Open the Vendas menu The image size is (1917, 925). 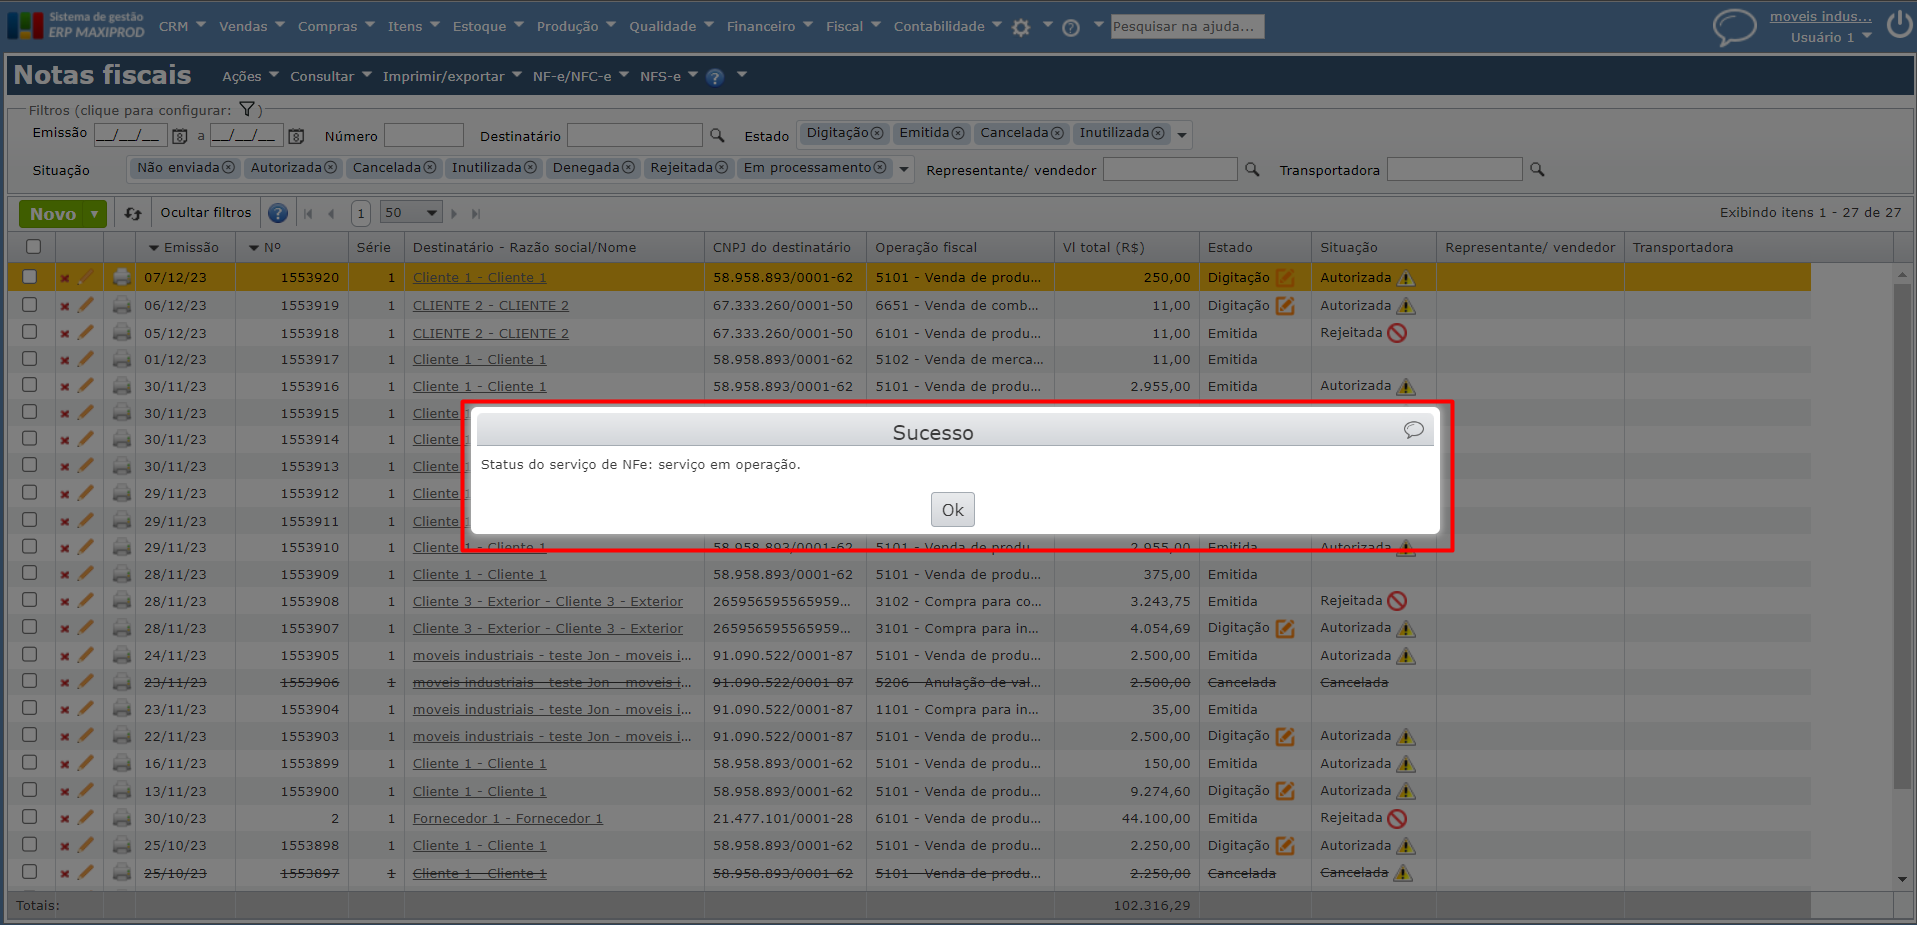[252, 27]
